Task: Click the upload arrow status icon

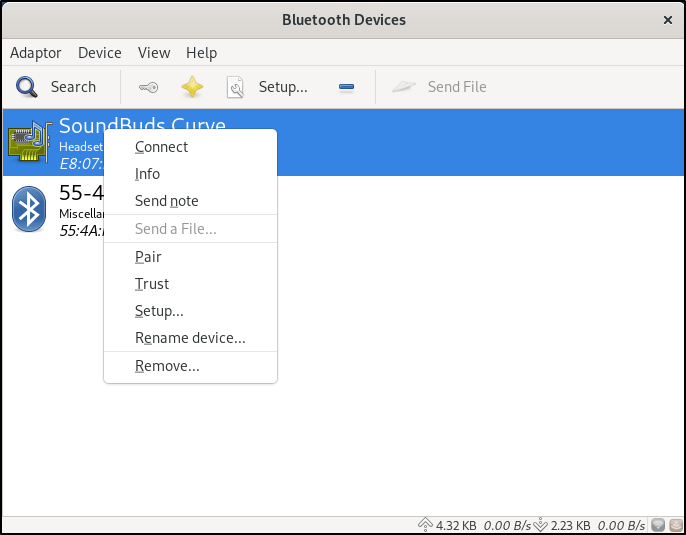Action: click(x=424, y=524)
